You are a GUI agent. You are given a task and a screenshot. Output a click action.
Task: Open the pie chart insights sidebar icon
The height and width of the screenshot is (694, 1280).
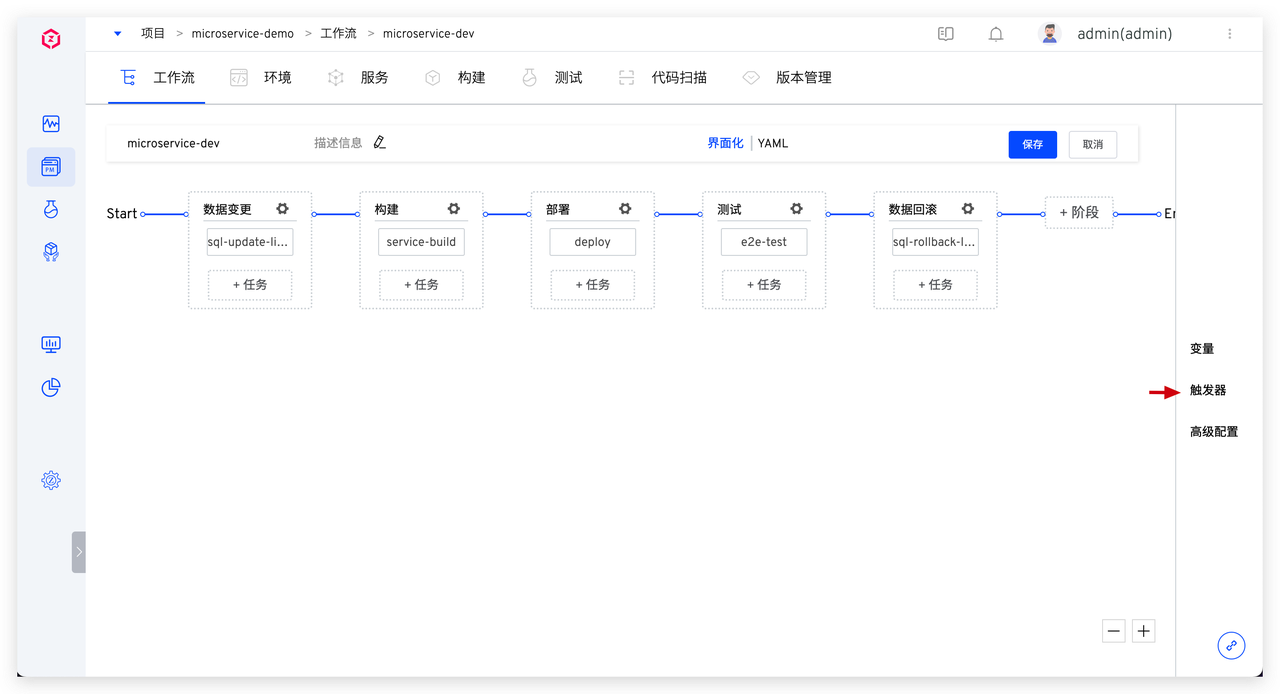(51, 387)
